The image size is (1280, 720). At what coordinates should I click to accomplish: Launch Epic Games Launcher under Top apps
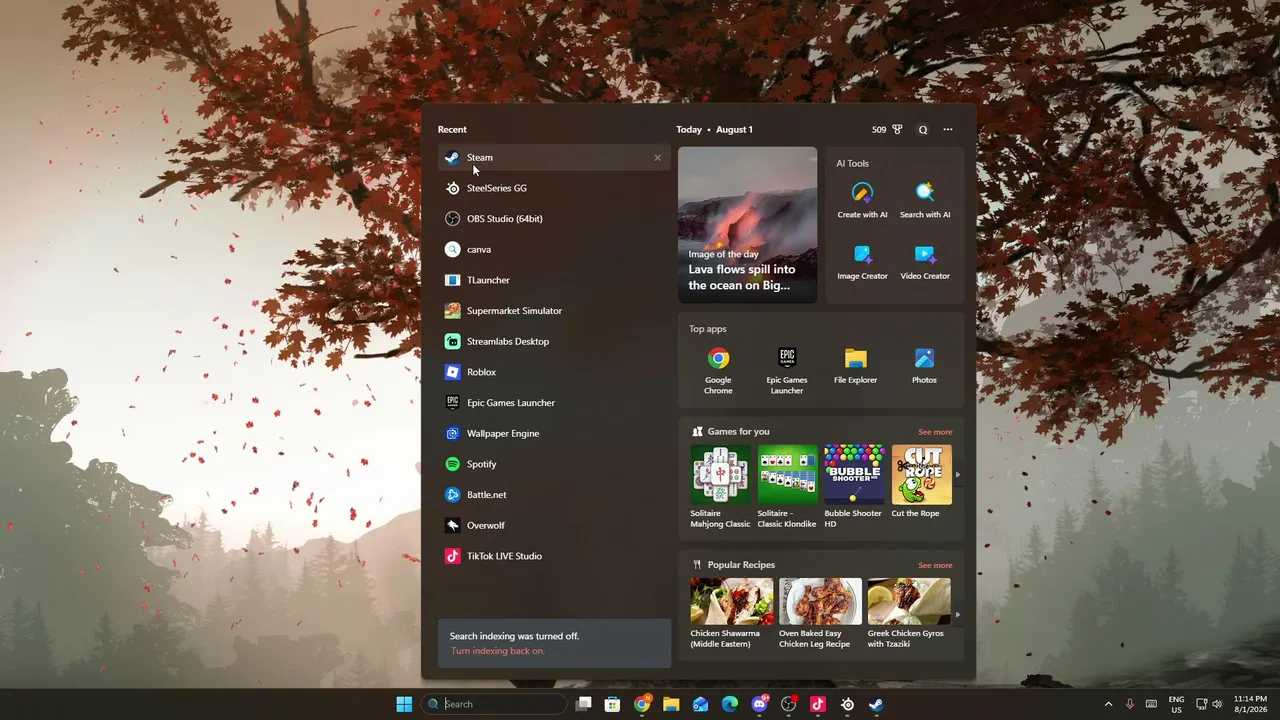pos(787,371)
